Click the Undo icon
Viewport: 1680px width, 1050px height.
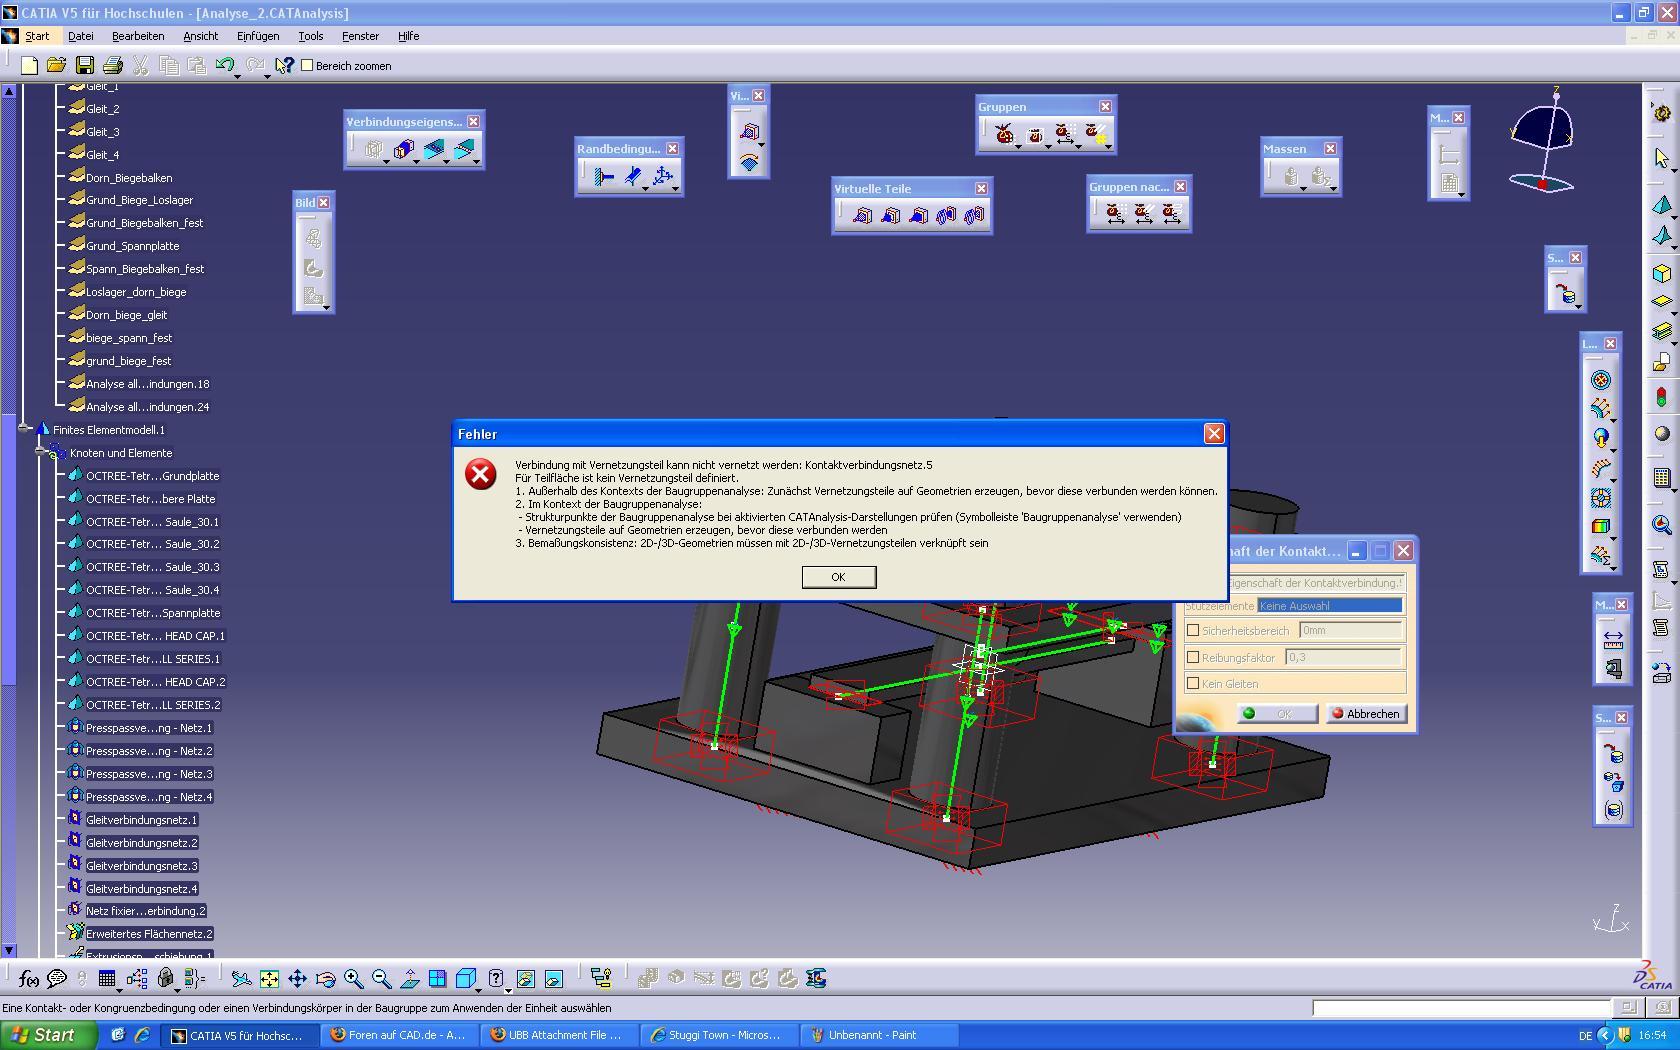click(x=224, y=65)
